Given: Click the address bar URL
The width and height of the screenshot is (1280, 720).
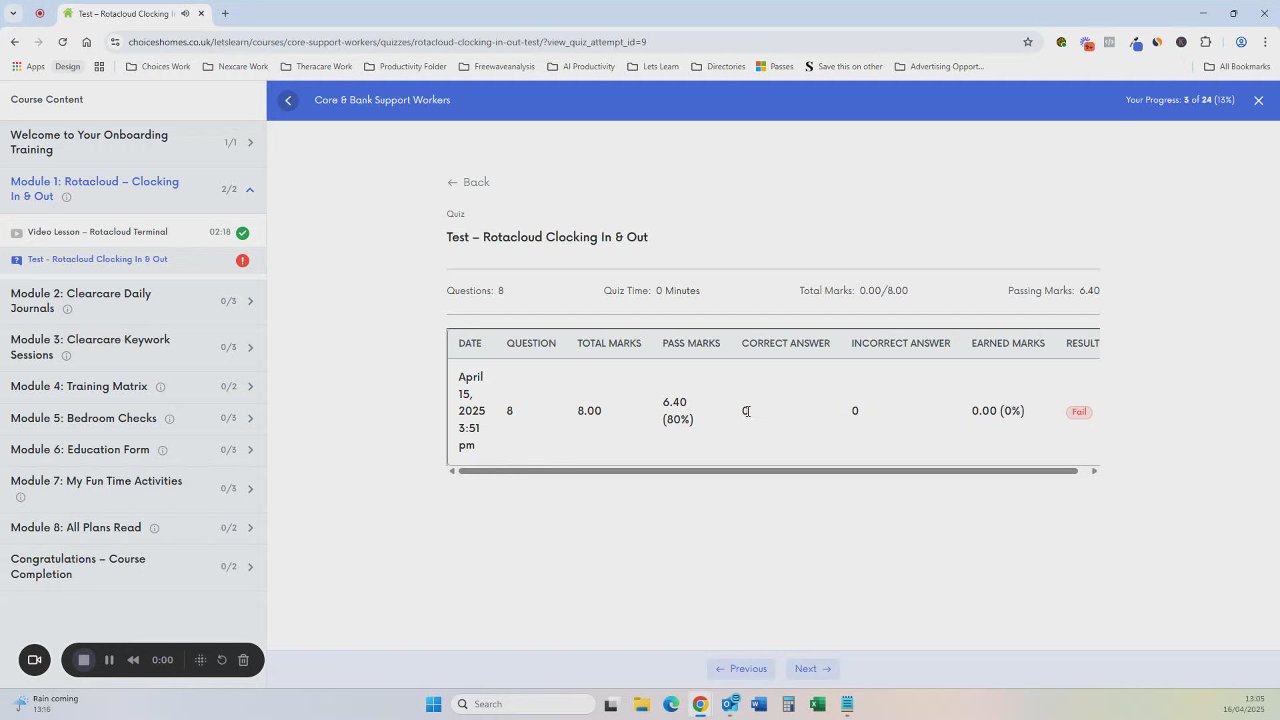Looking at the screenshot, I should (x=387, y=42).
